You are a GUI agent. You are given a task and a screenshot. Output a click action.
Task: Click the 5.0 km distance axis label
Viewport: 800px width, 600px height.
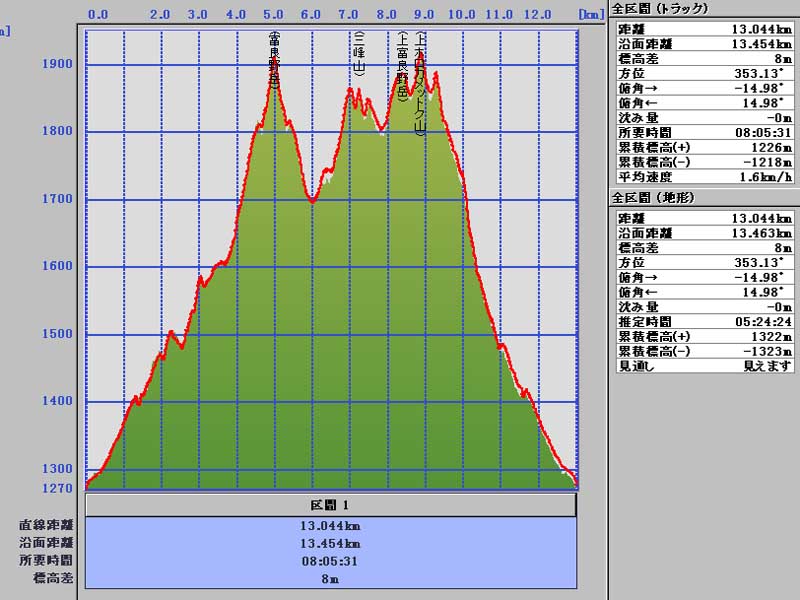tap(274, 15)
